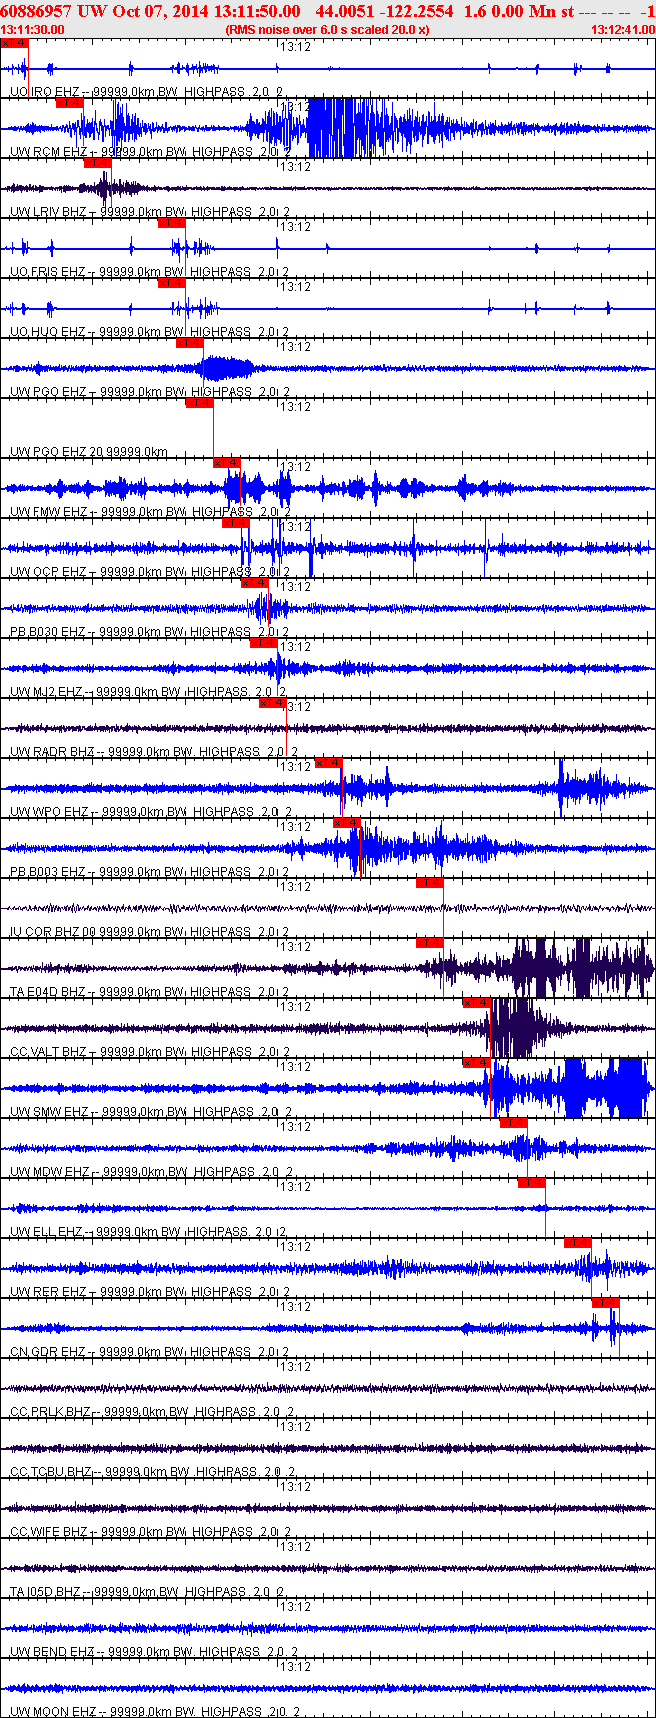Select the red pick marker on UO HUO trace
This screenshot has width=656, height=1718.
coord(172,282)
